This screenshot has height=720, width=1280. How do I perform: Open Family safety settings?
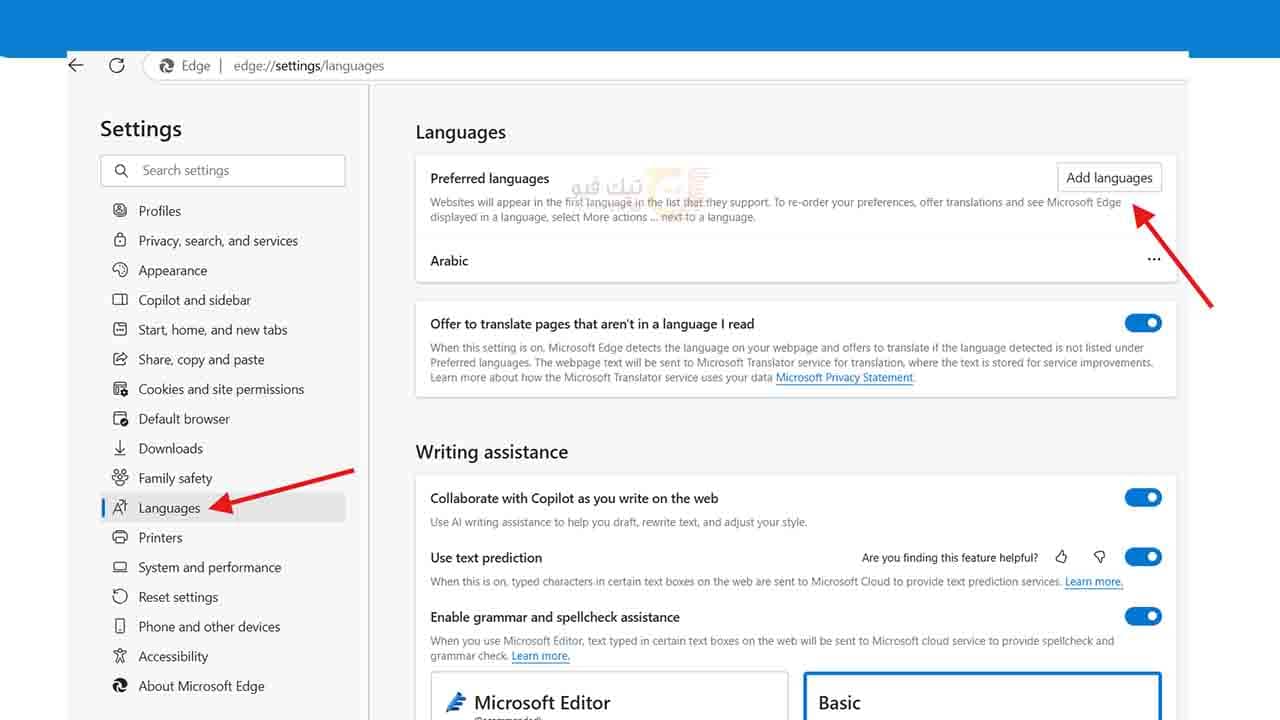176,479
